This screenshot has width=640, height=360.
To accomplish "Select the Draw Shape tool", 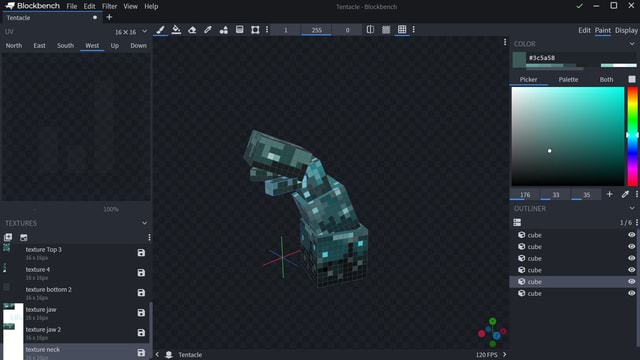I will point(224,30).
